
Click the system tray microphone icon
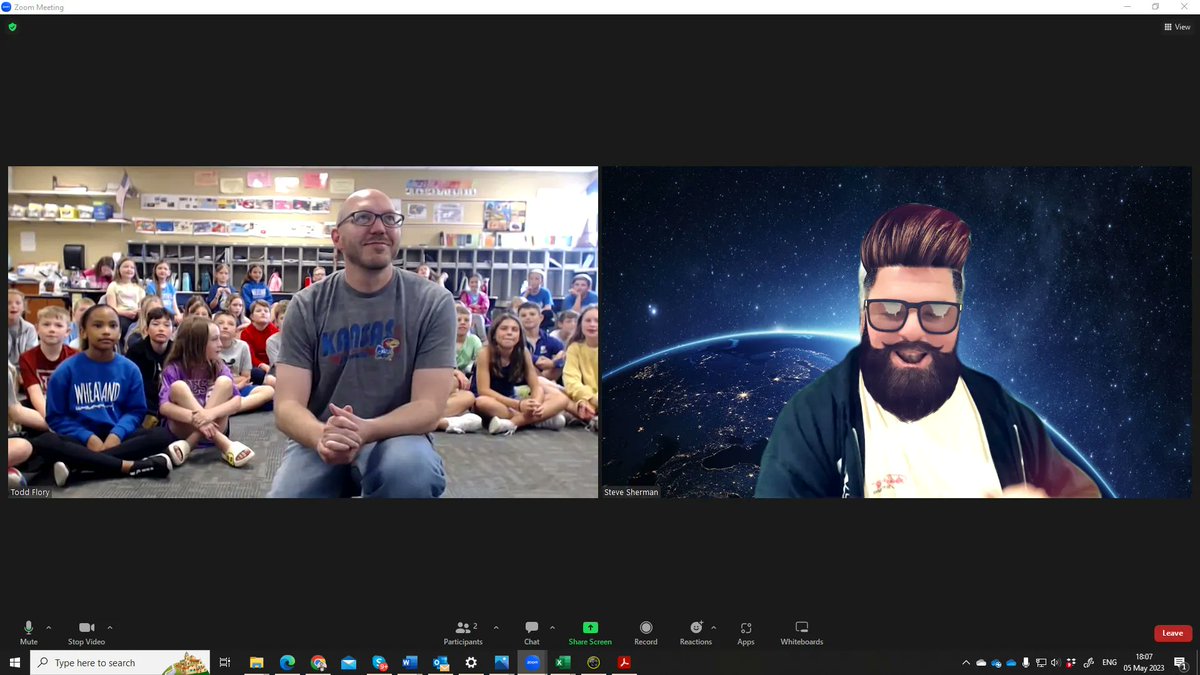pos(1026,662)
